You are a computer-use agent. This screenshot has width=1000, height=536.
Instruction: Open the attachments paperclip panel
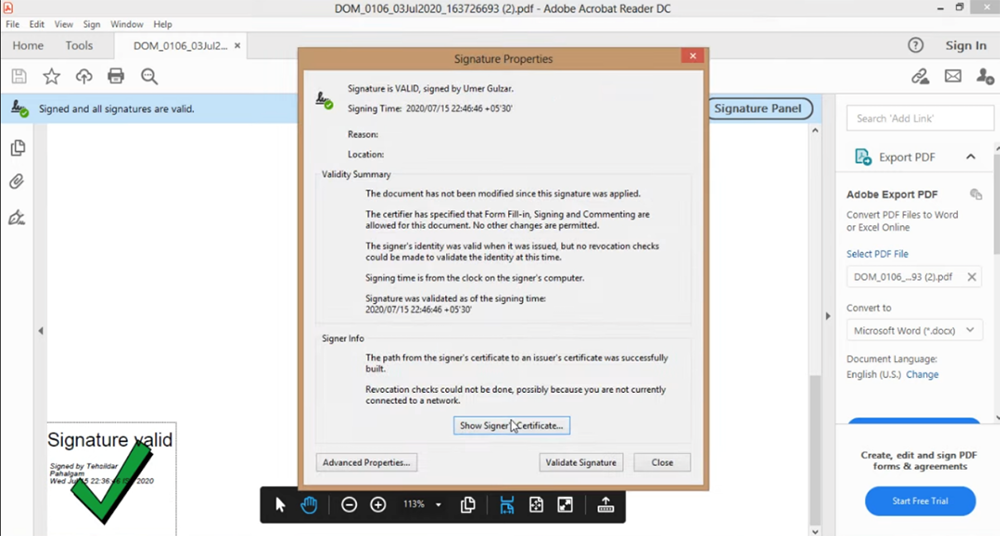tap(17, 182)
